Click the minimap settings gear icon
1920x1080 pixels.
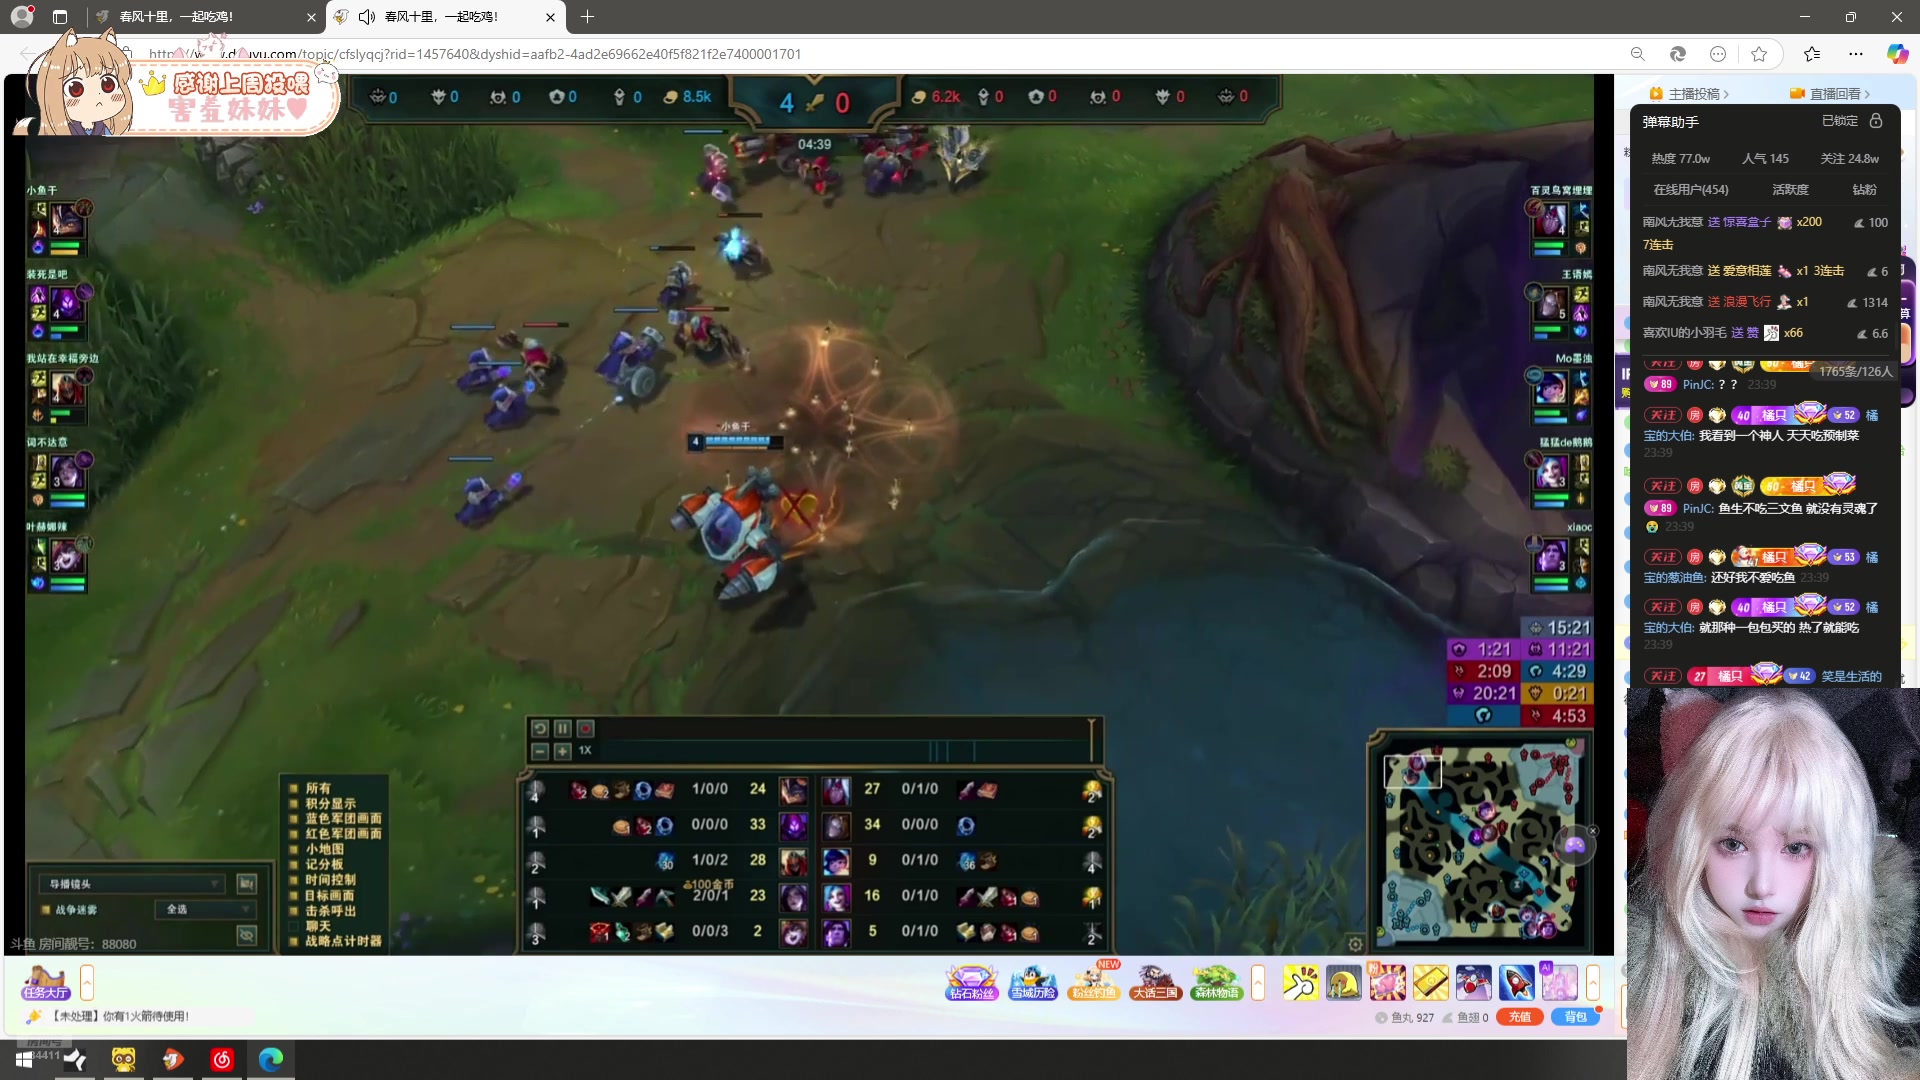pos(1355,944)
